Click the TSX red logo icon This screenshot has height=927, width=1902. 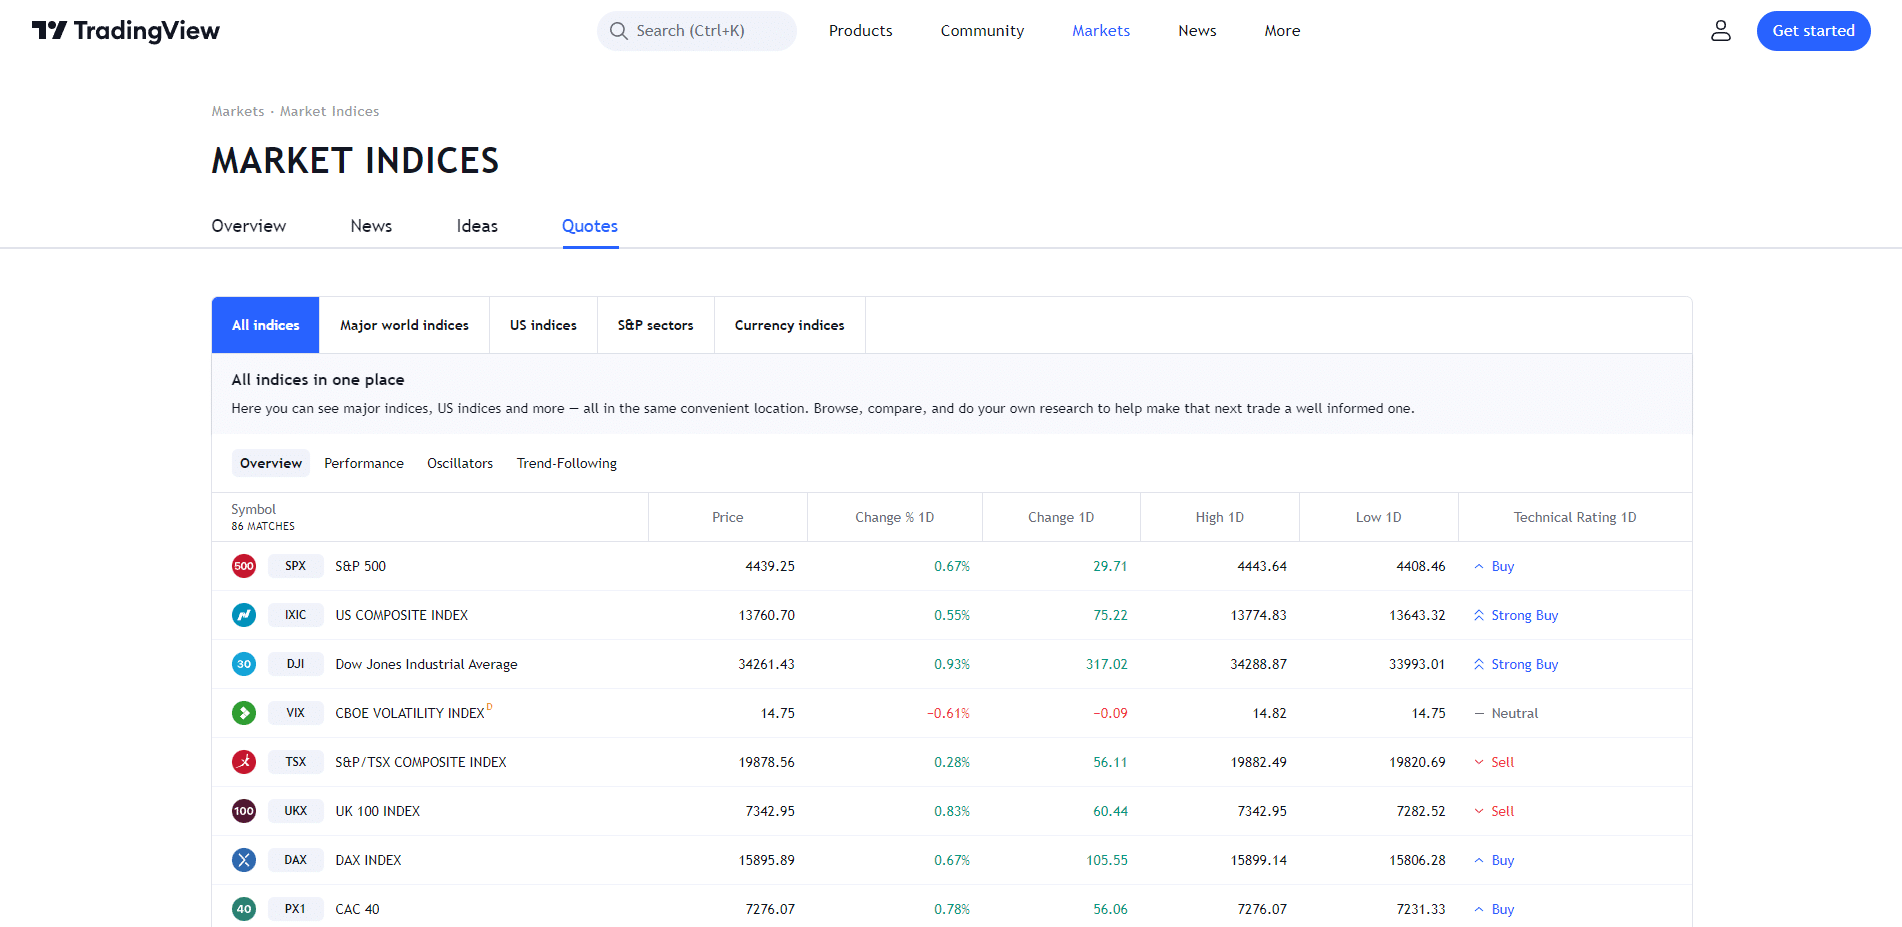pos(244,762)
